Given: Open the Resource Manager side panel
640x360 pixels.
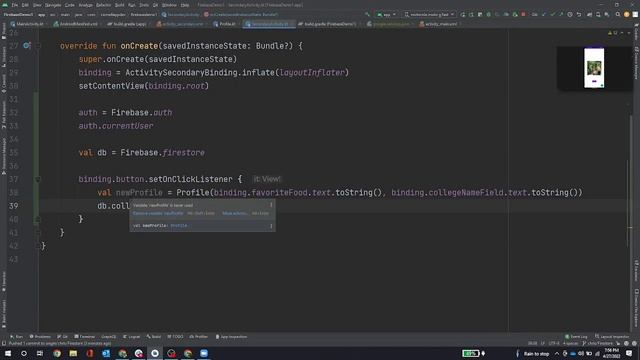Looking at the screenshot, I should point(4,156).
